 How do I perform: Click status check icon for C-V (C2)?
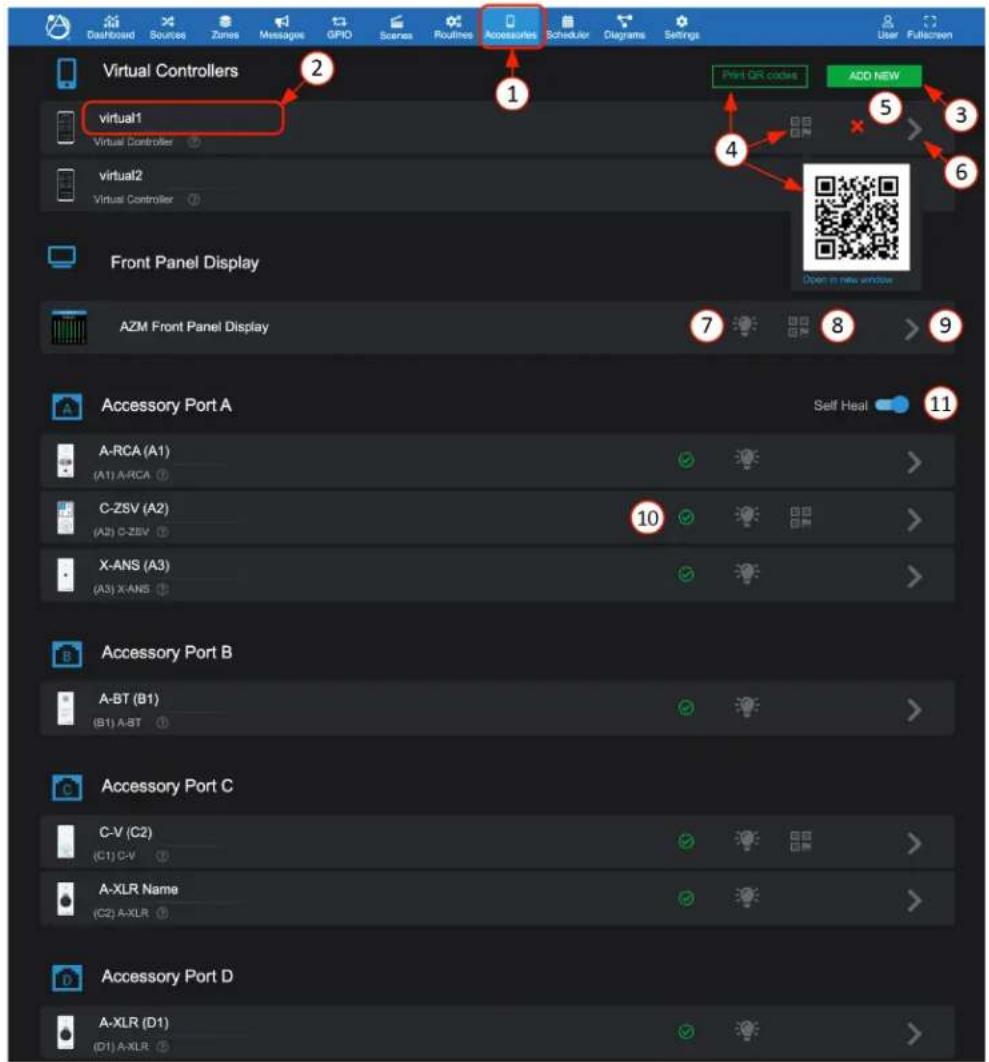pos(686,841)
